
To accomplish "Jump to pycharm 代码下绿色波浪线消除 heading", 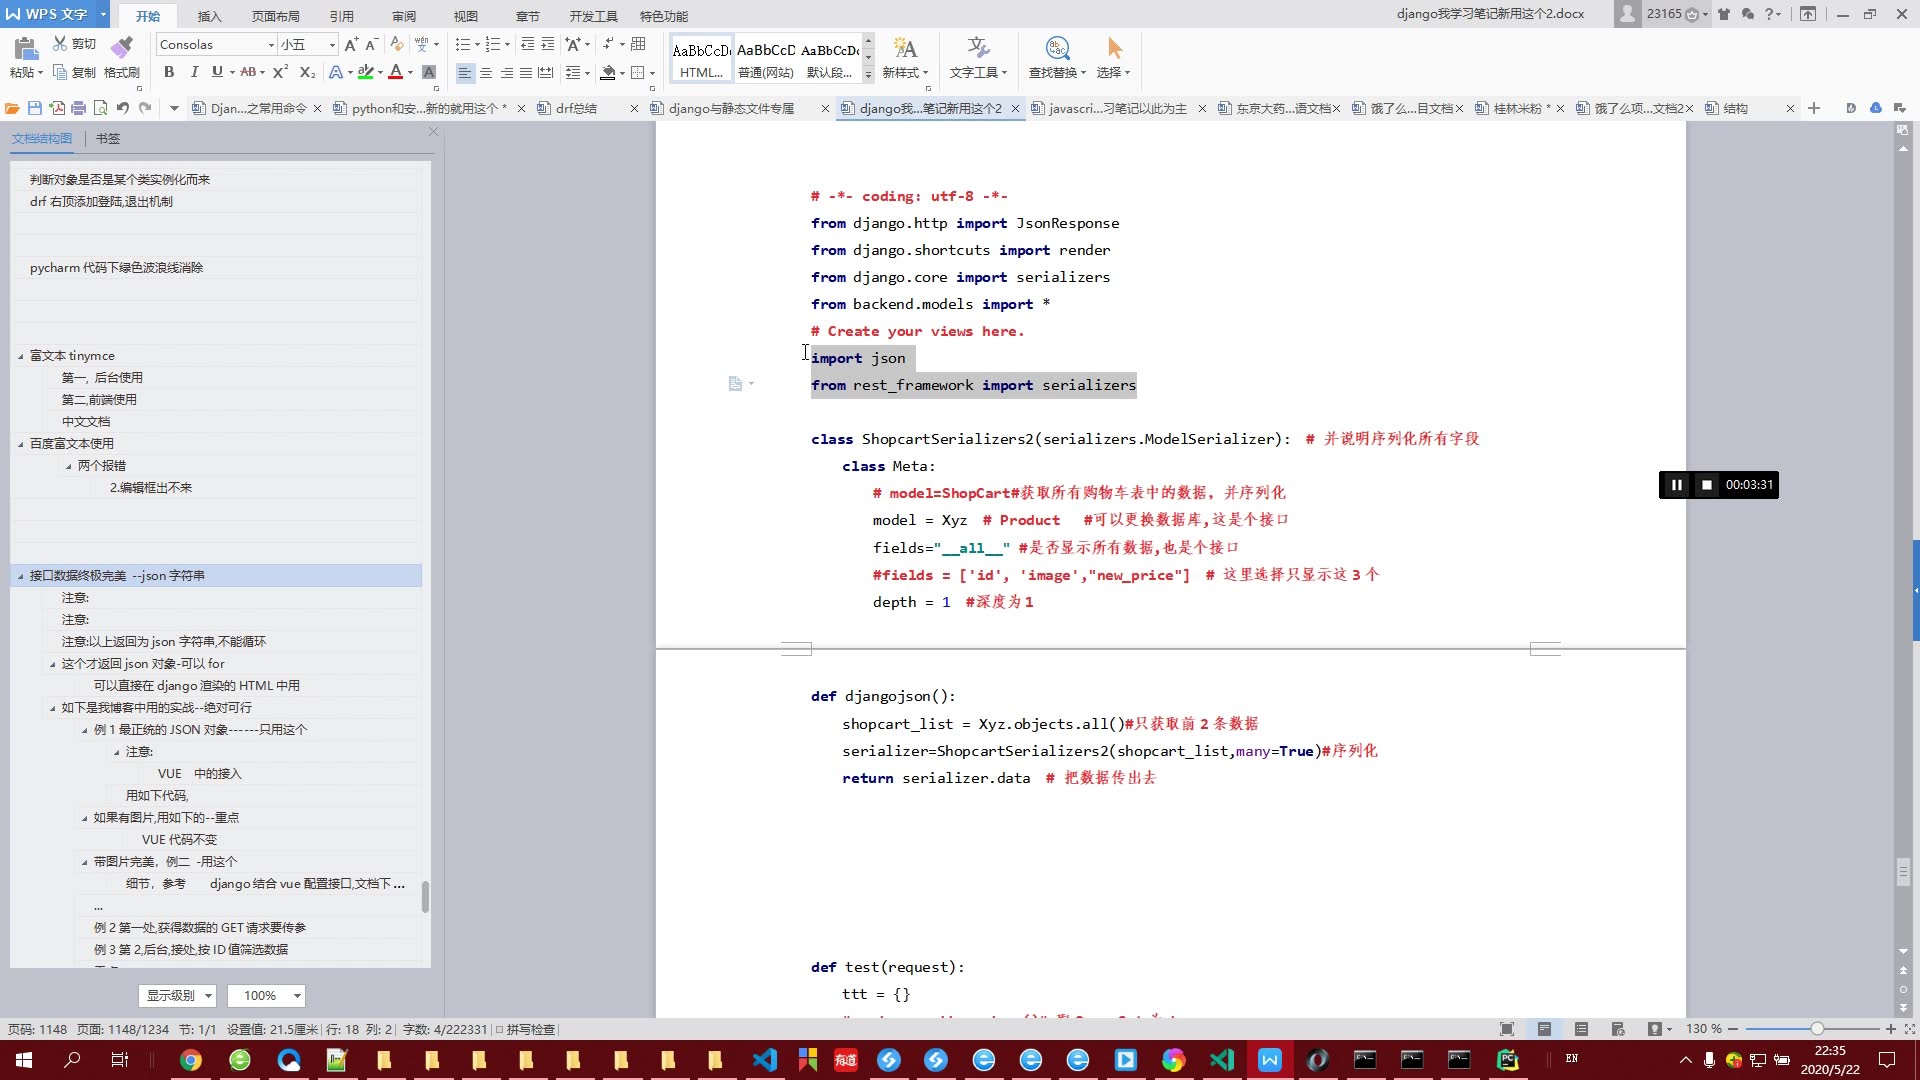I will [x=116, y=268].
